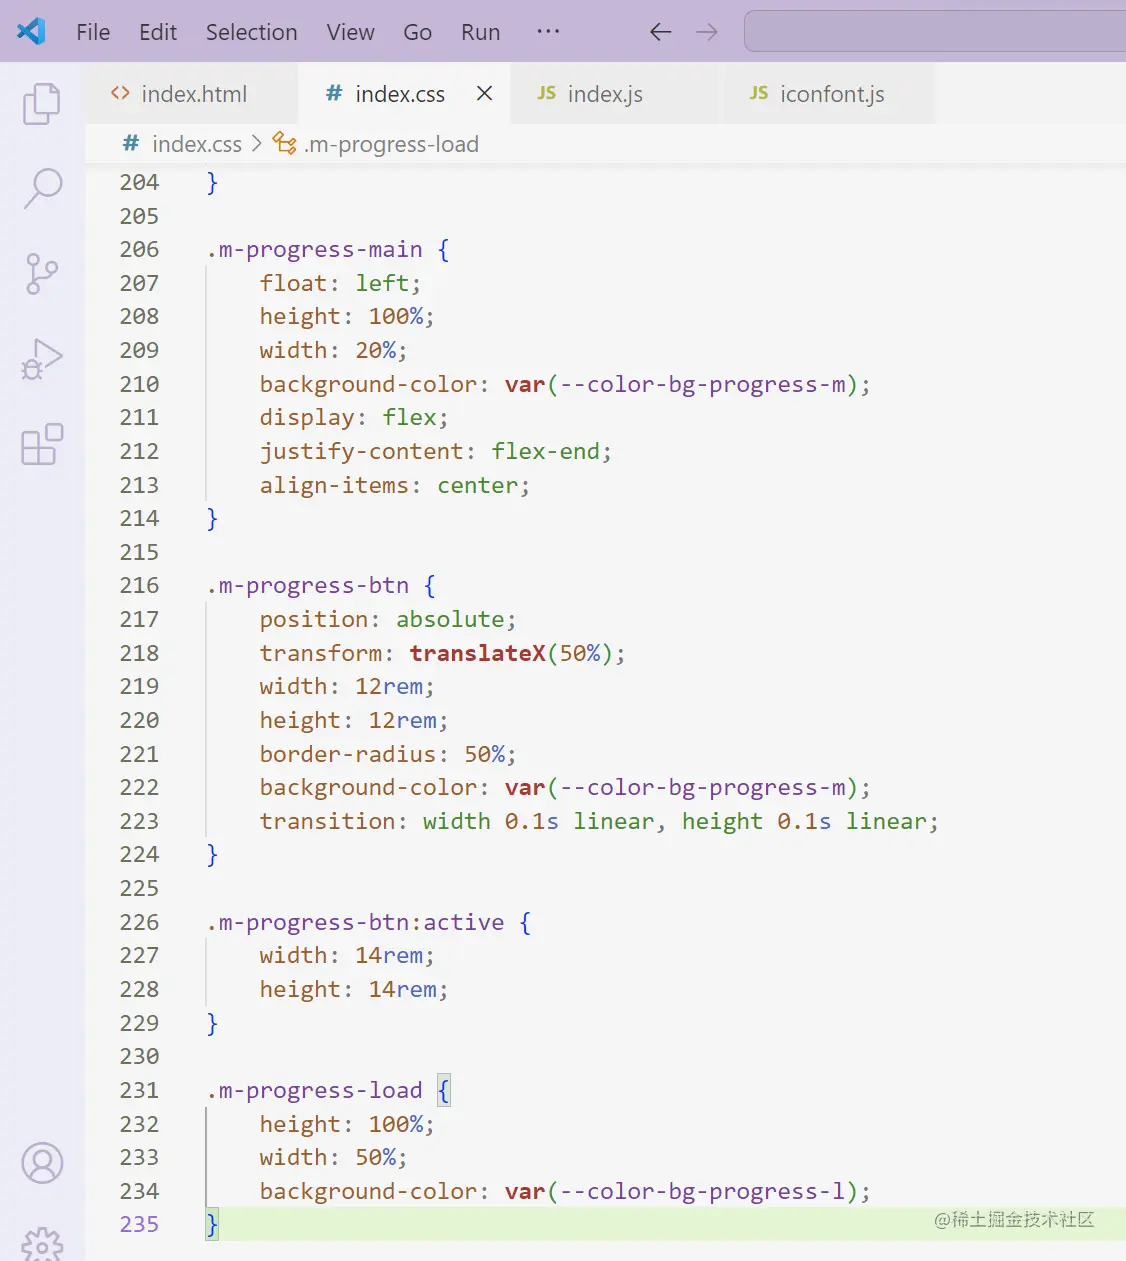Viewport: 1126px width, 1261px height.
Task: Open the View menu
Action: [x=350, y=32]
